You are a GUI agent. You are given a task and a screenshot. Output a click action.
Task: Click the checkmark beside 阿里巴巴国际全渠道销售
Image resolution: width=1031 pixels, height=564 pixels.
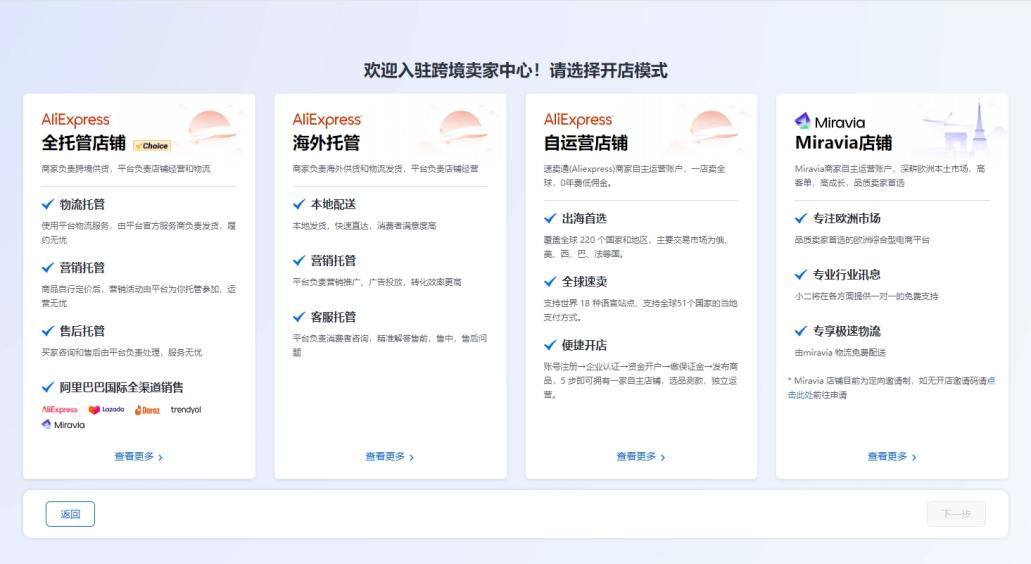[x=47, y=387]
